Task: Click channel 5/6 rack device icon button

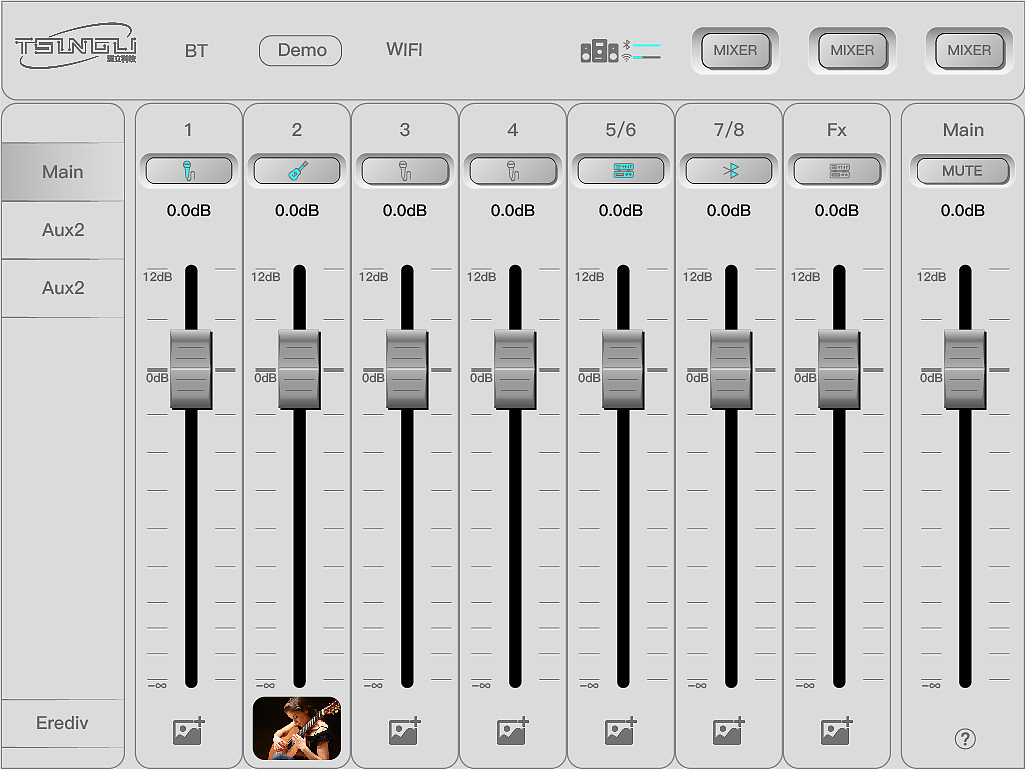Action: coord(621,171)
